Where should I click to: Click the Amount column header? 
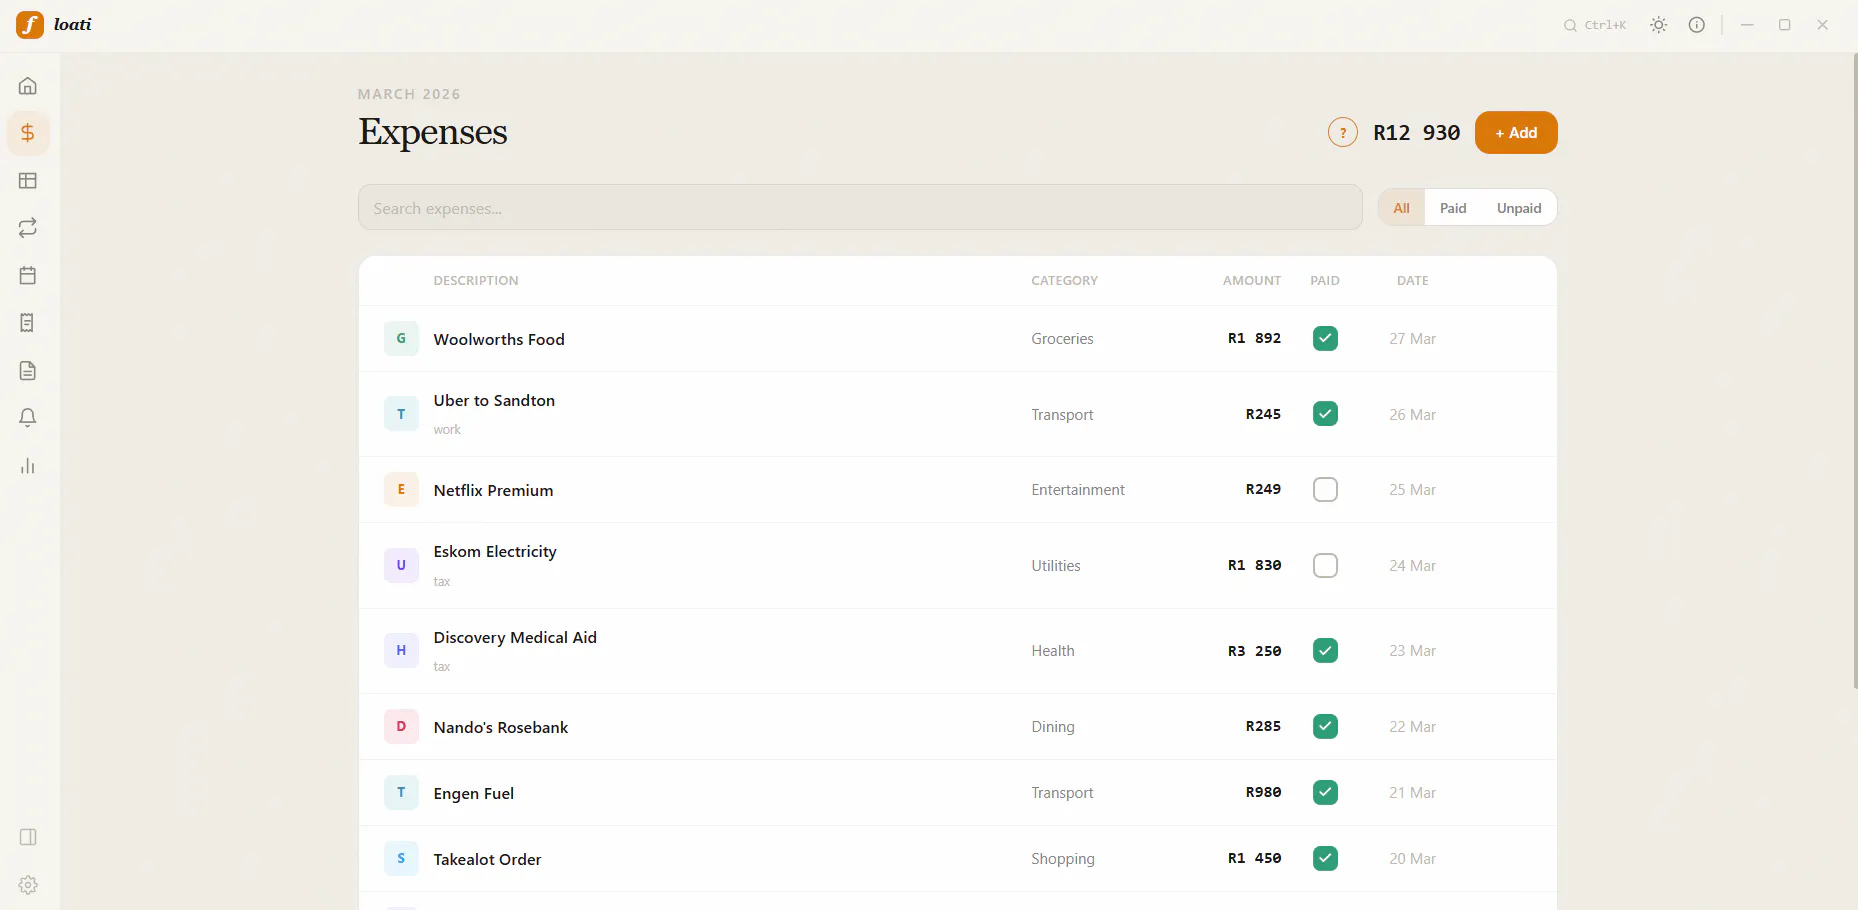pos(1252,281)
